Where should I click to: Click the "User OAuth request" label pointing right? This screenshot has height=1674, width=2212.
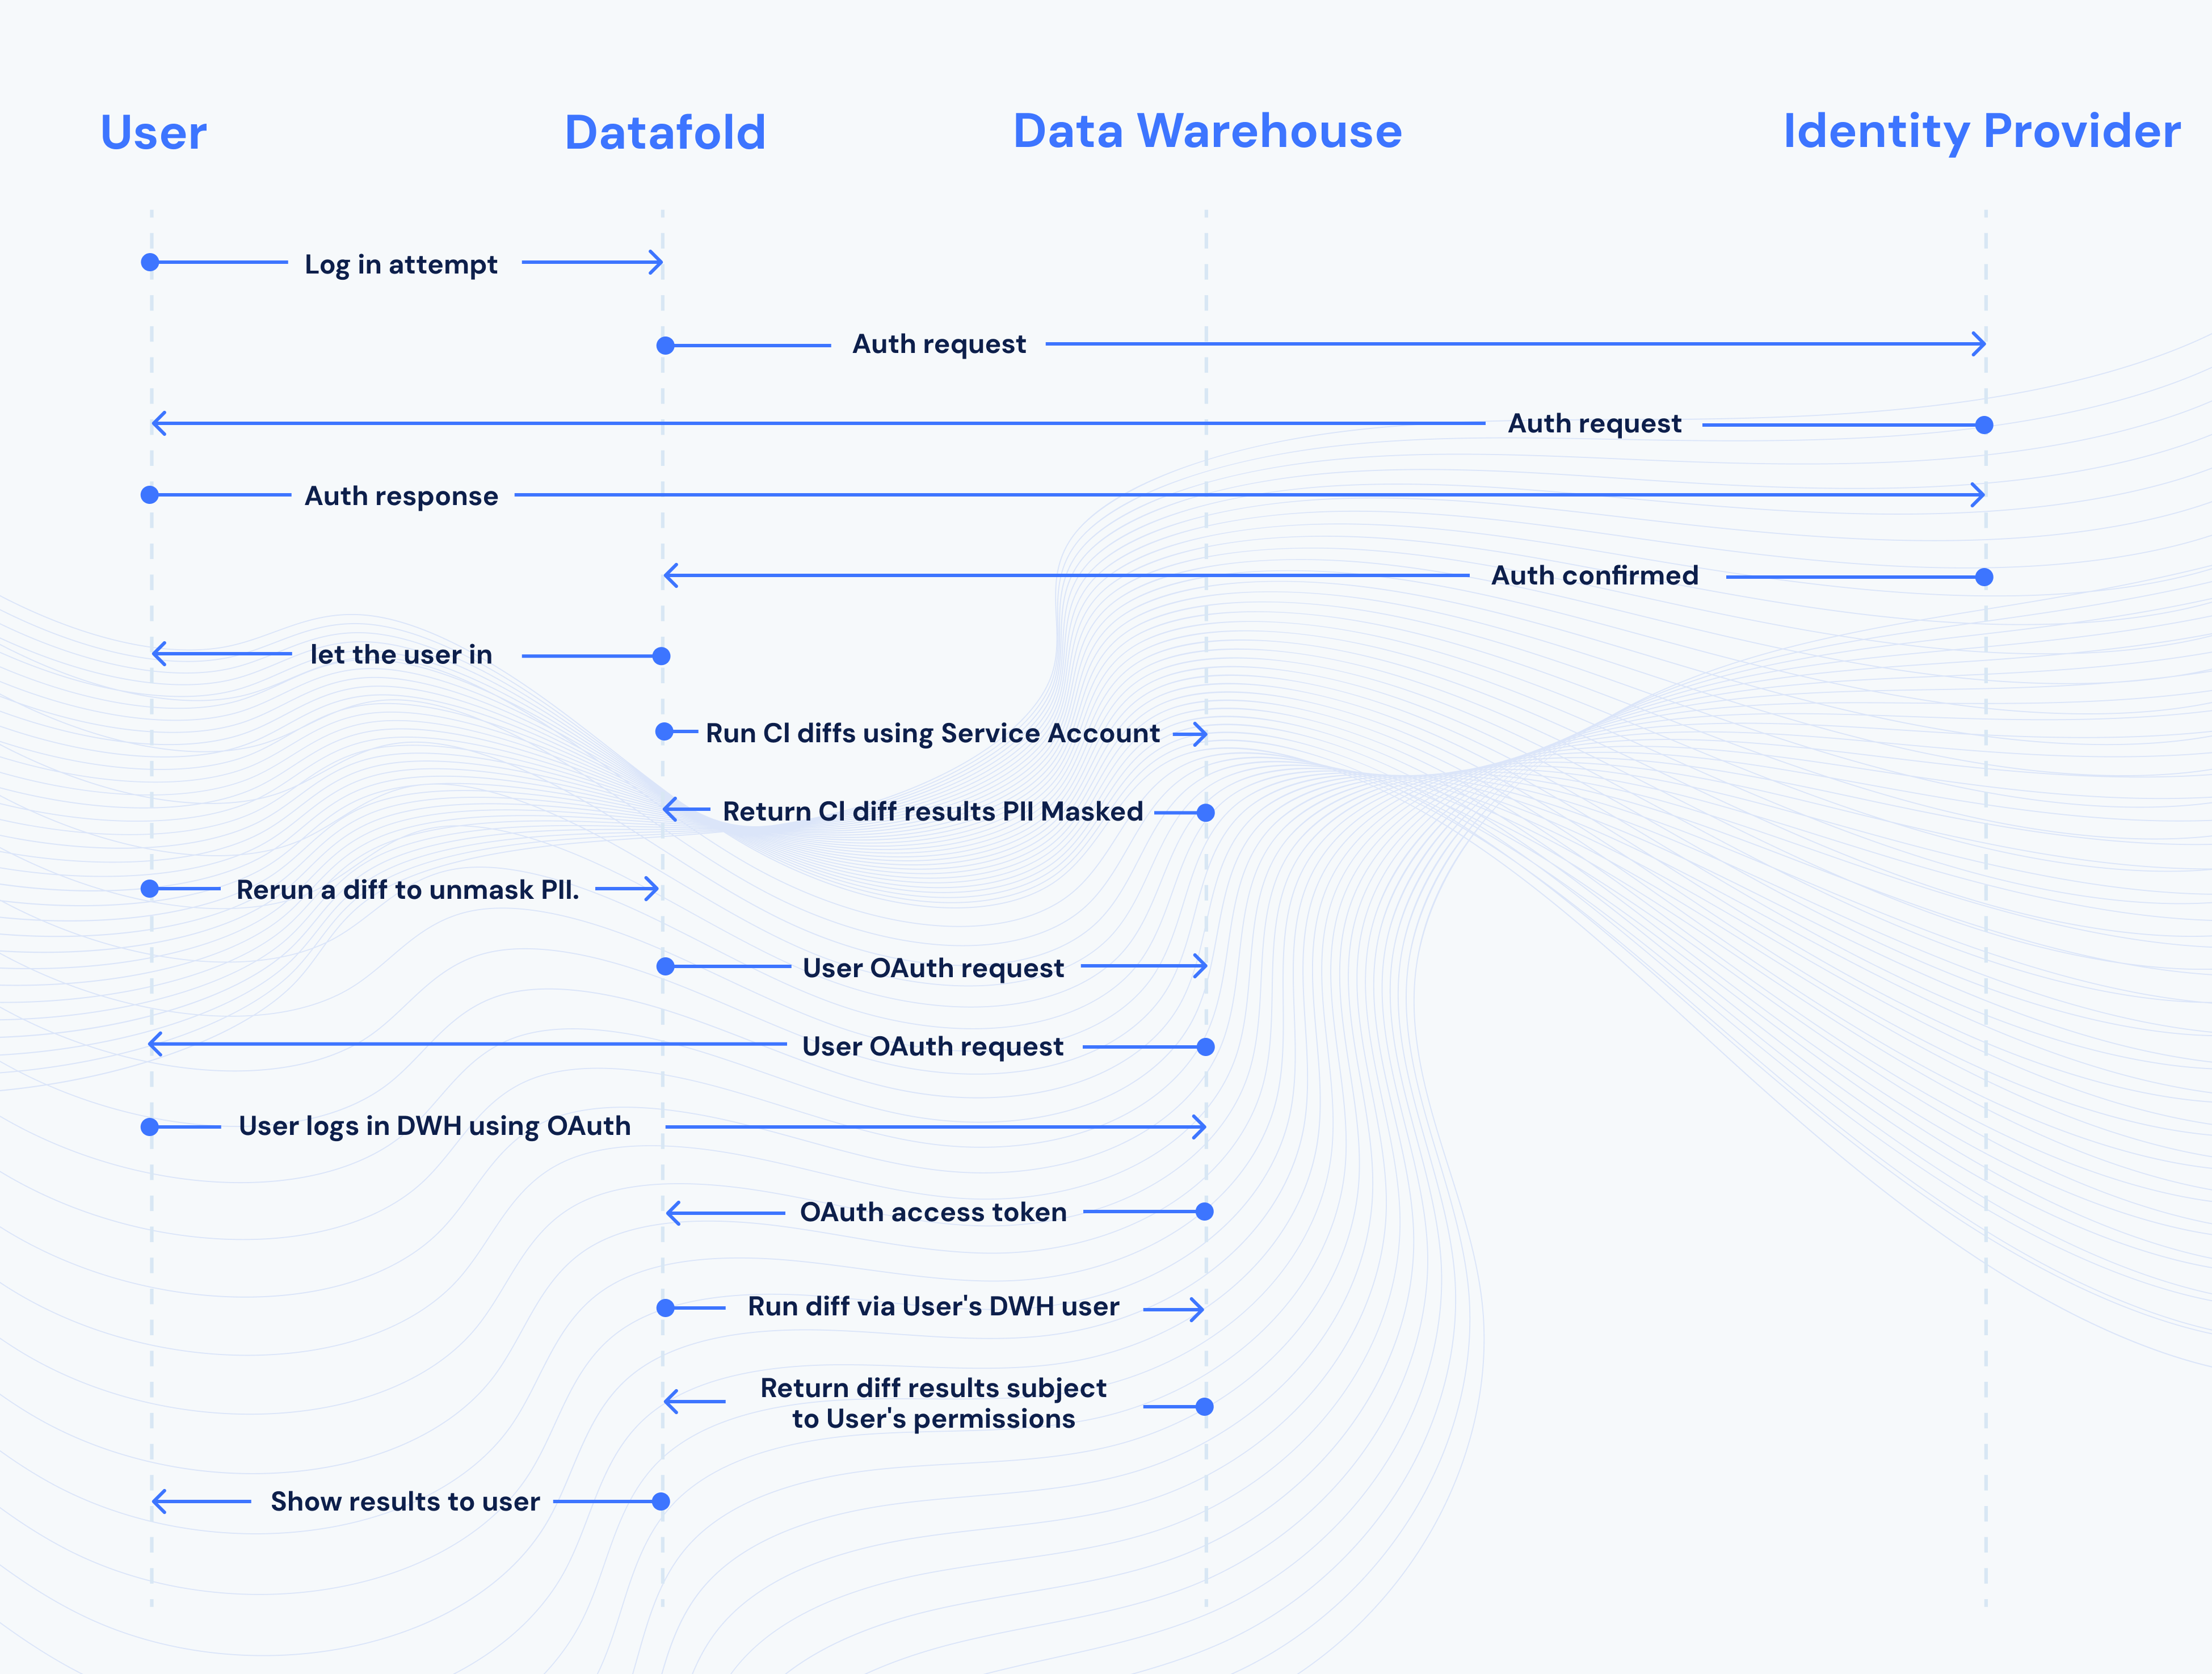(x=933, y=969)
